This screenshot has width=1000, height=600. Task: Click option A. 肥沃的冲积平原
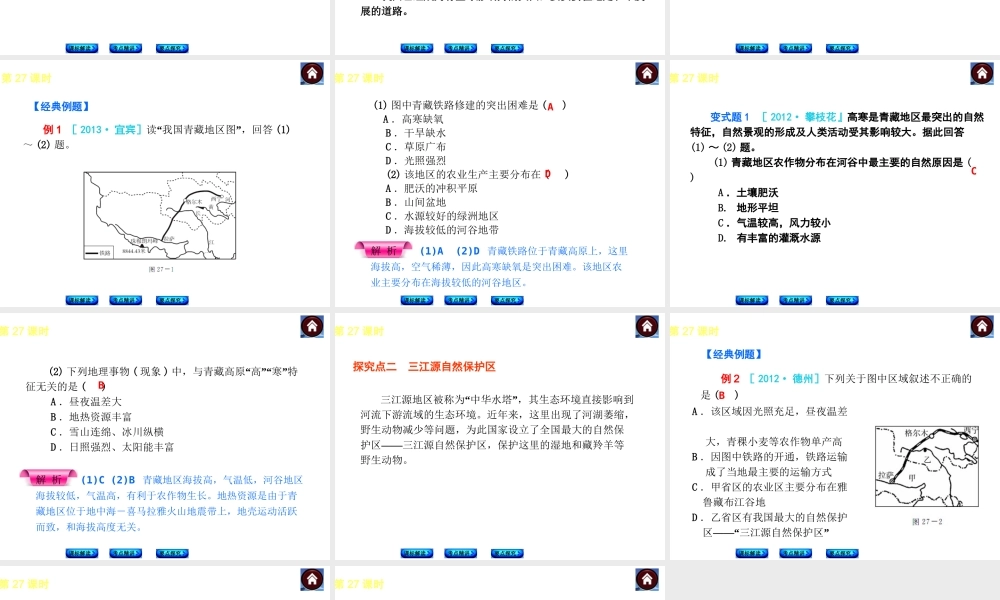tap(431, 188)
